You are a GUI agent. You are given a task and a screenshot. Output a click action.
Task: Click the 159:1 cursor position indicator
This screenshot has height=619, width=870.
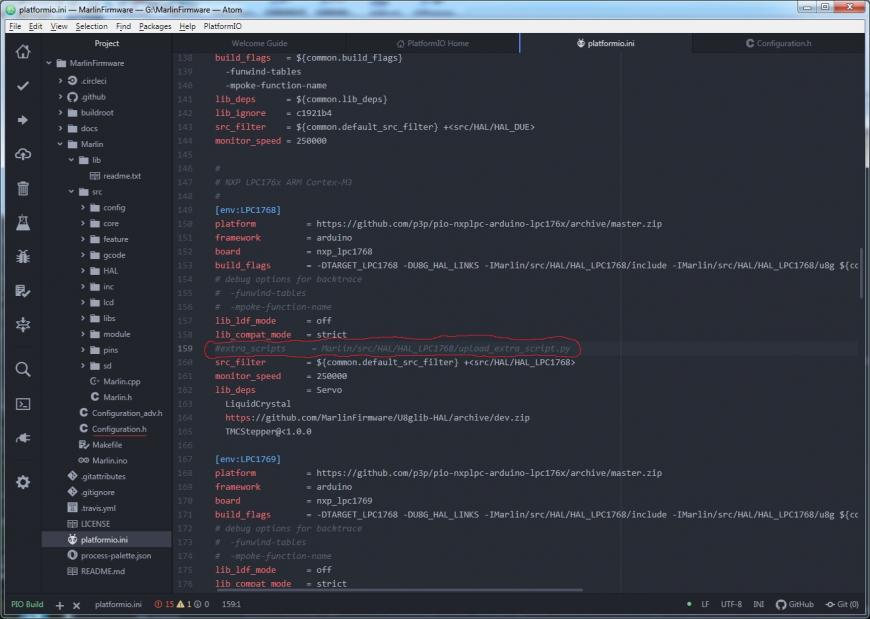tap(231, 604)
